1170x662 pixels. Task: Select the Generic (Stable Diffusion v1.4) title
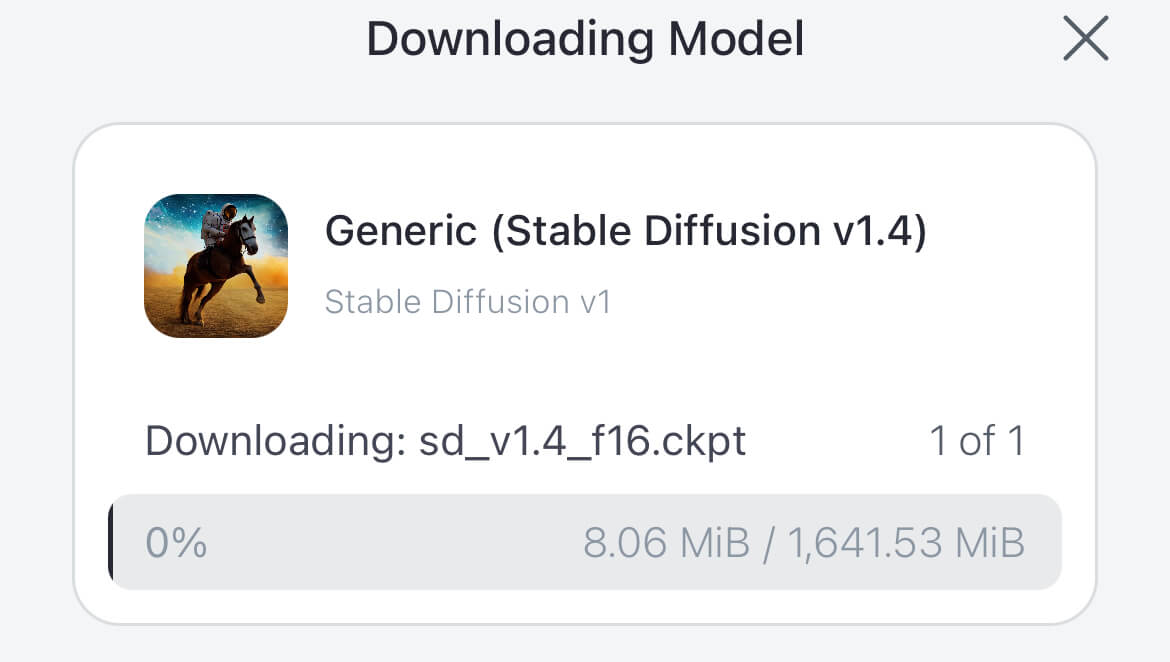[625, 231]
